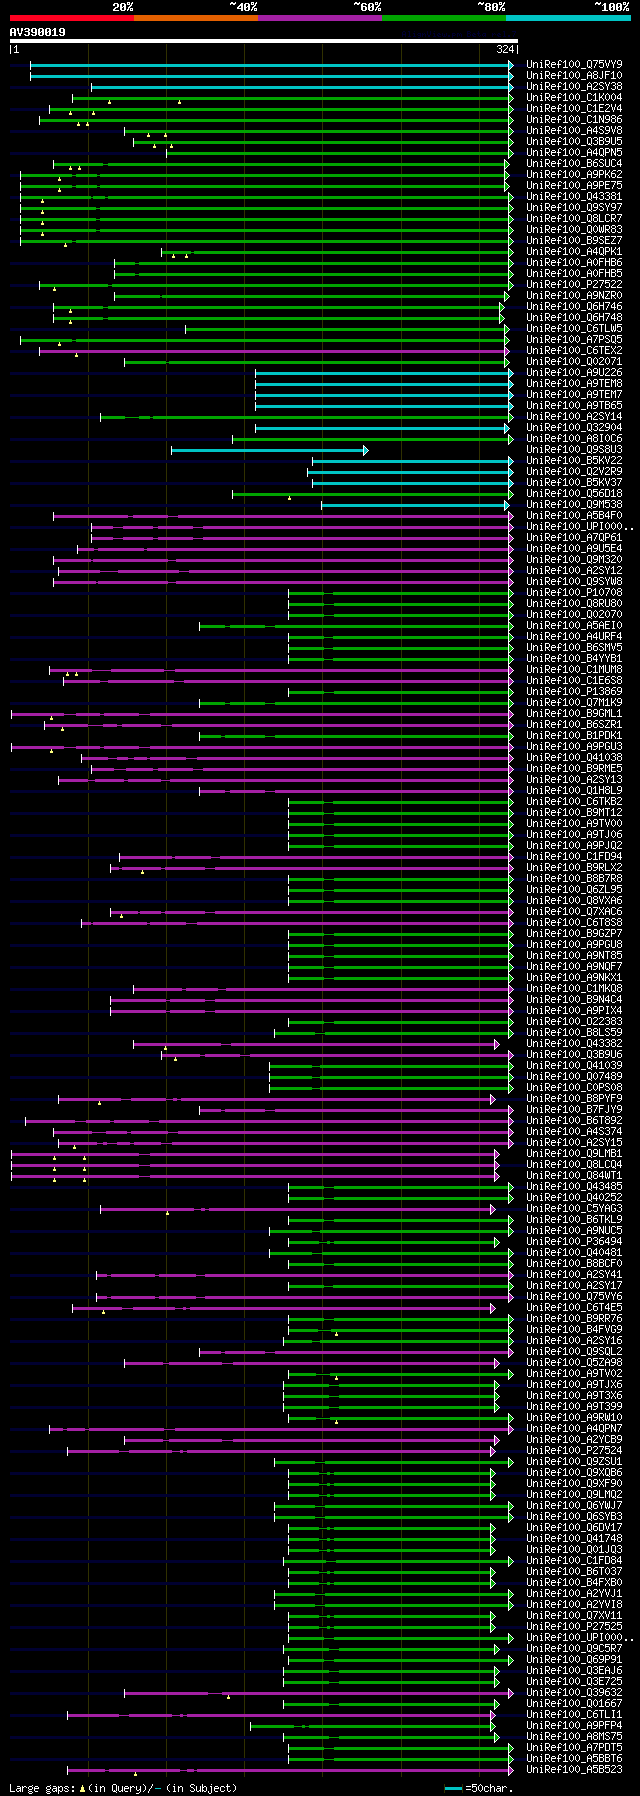The height and width of the screenshot is (1796, 640).
Task: Click the query name AV390019
Action: click(38, 32)
